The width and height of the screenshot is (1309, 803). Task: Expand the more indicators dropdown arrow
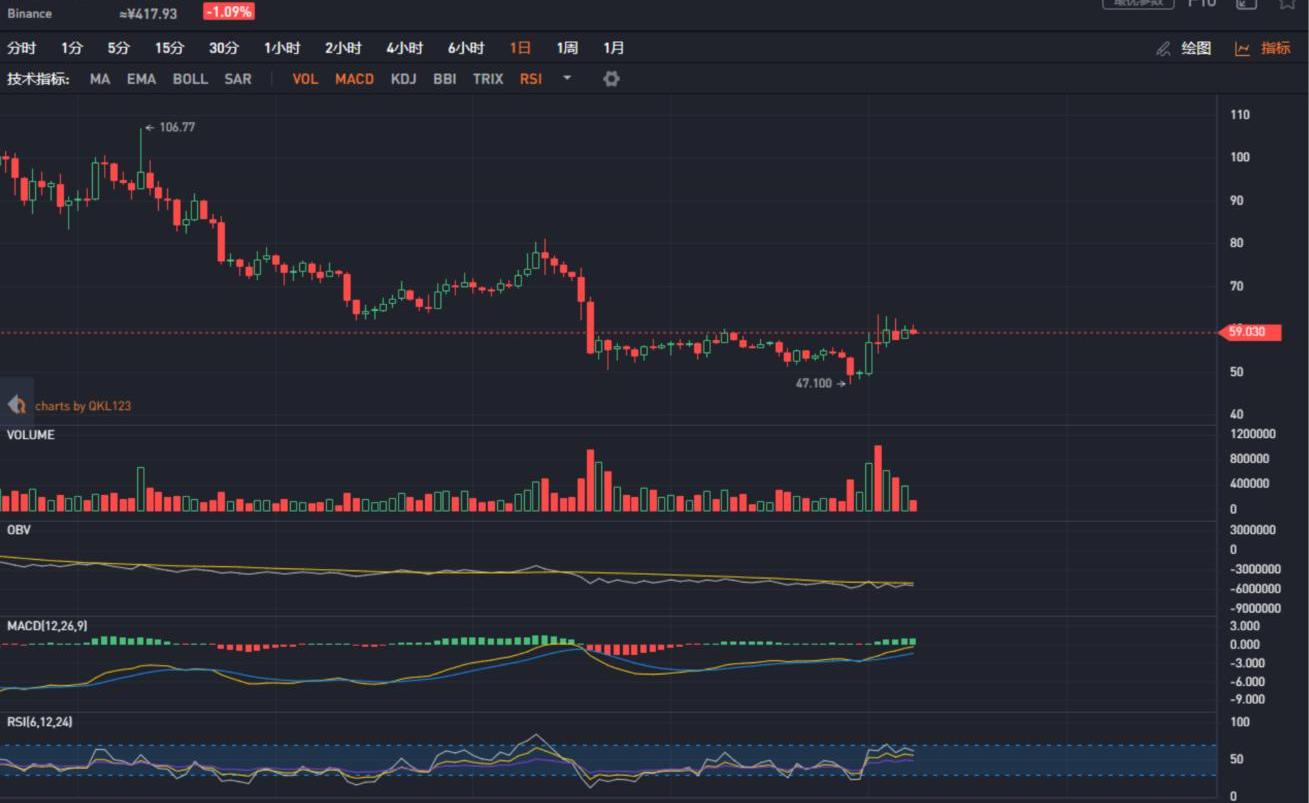[567, 78]
